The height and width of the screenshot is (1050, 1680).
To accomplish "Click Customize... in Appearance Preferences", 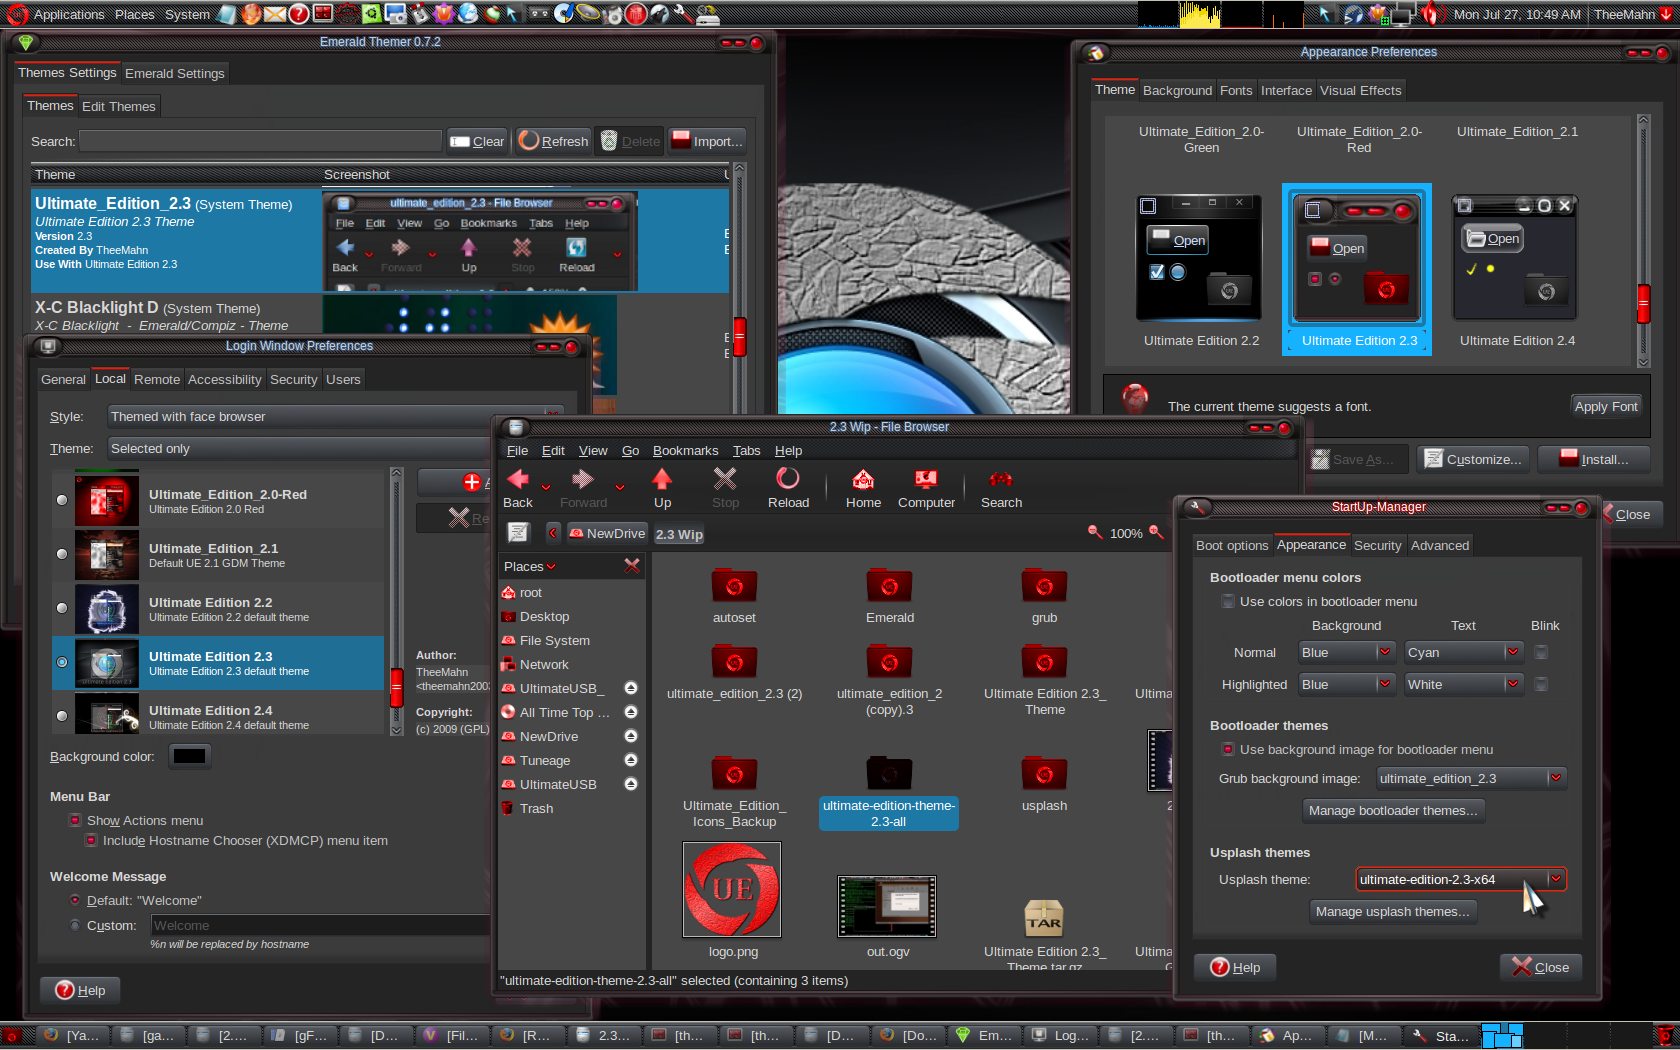I will (1473, 459).
